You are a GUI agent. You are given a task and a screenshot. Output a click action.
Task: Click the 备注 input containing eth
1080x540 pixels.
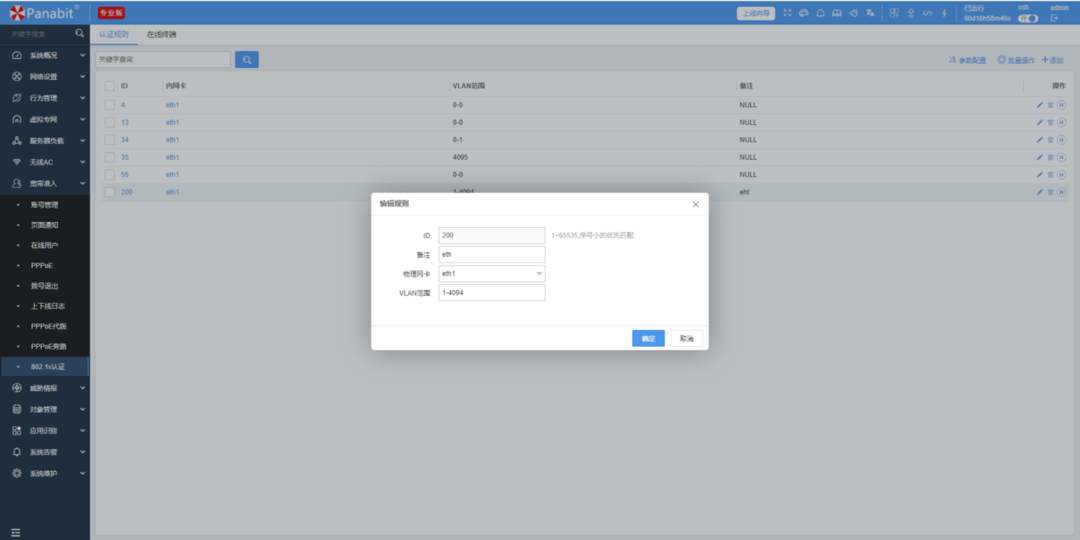click(492, 254)
